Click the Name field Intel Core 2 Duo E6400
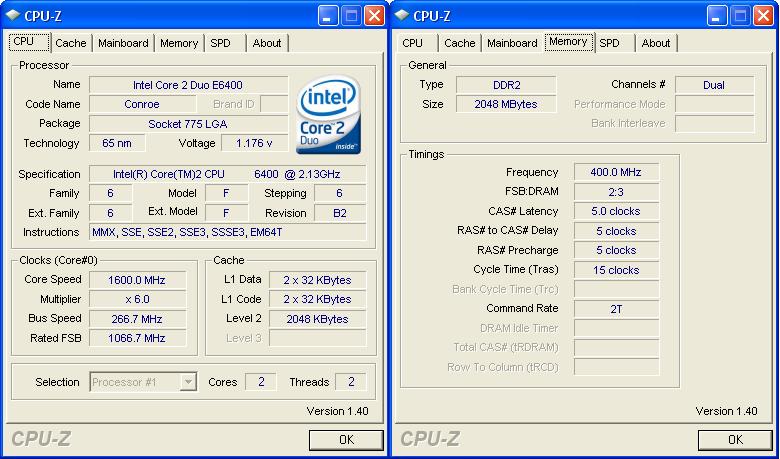 [x=189, y=85]
